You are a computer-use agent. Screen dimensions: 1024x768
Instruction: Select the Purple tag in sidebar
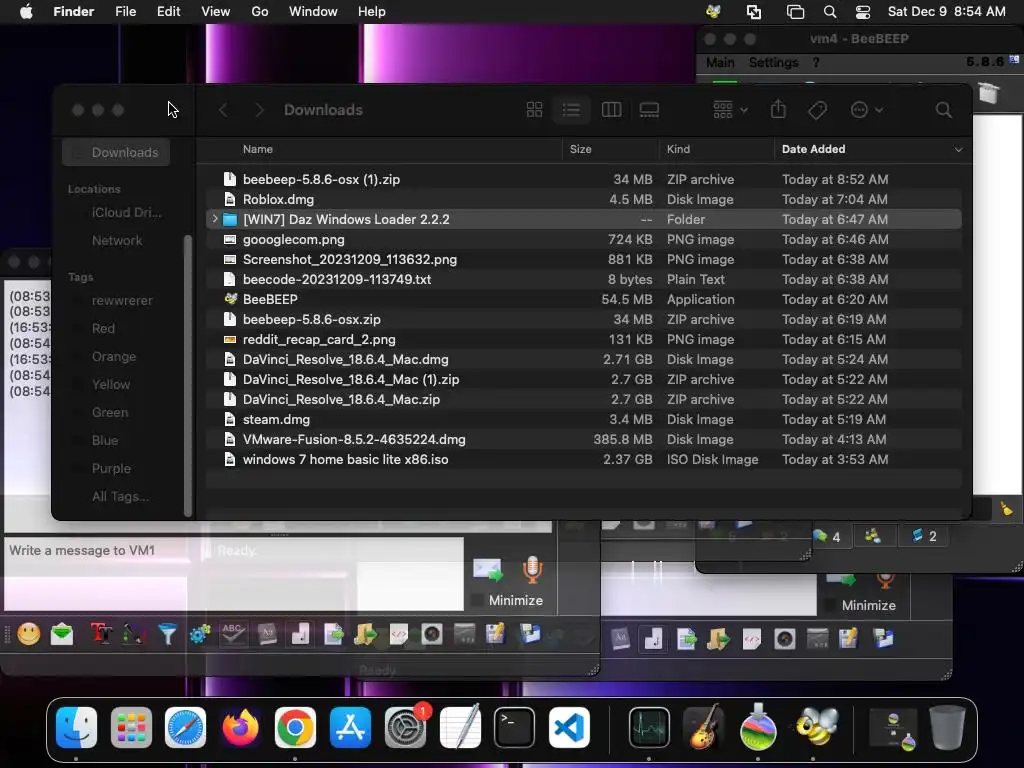click(111, 468)
